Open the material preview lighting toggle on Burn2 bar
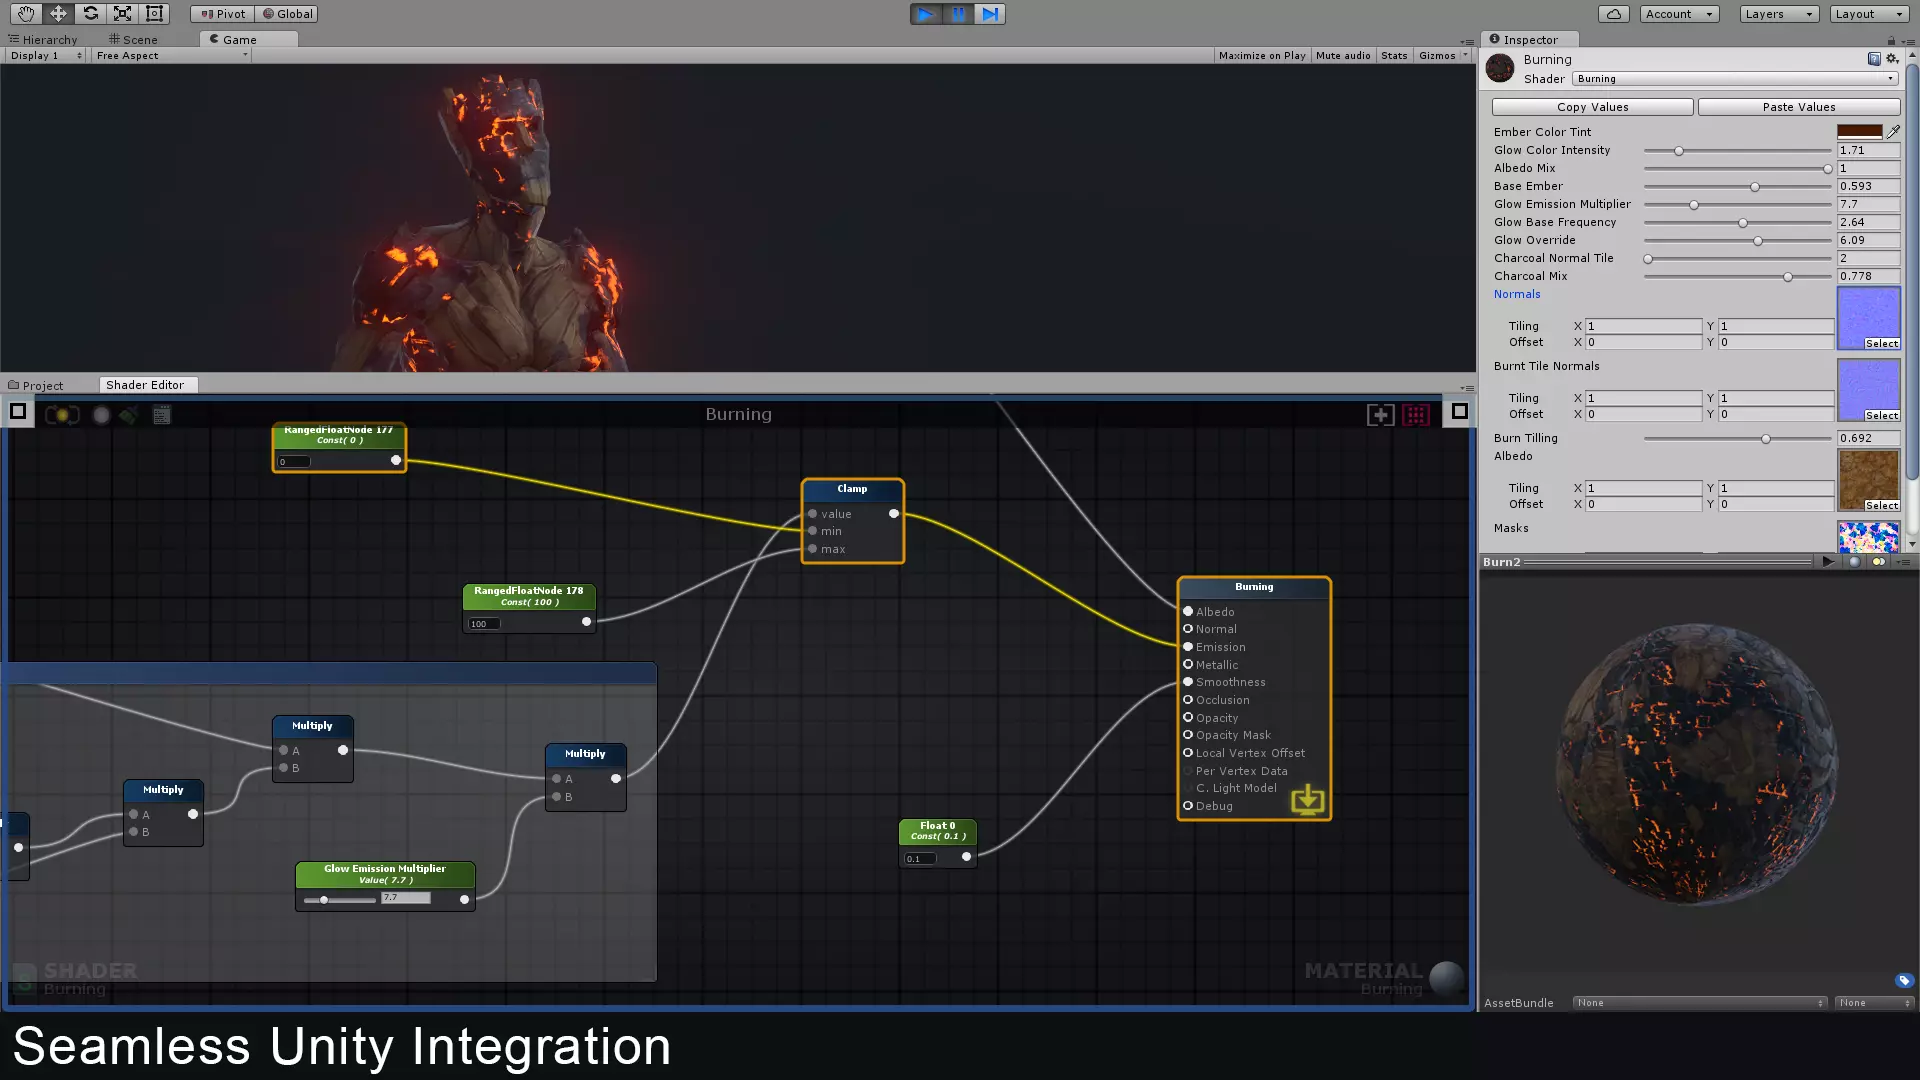Image resolution: width=1920 pixels, height=1080 pixels. (1878, 562)
